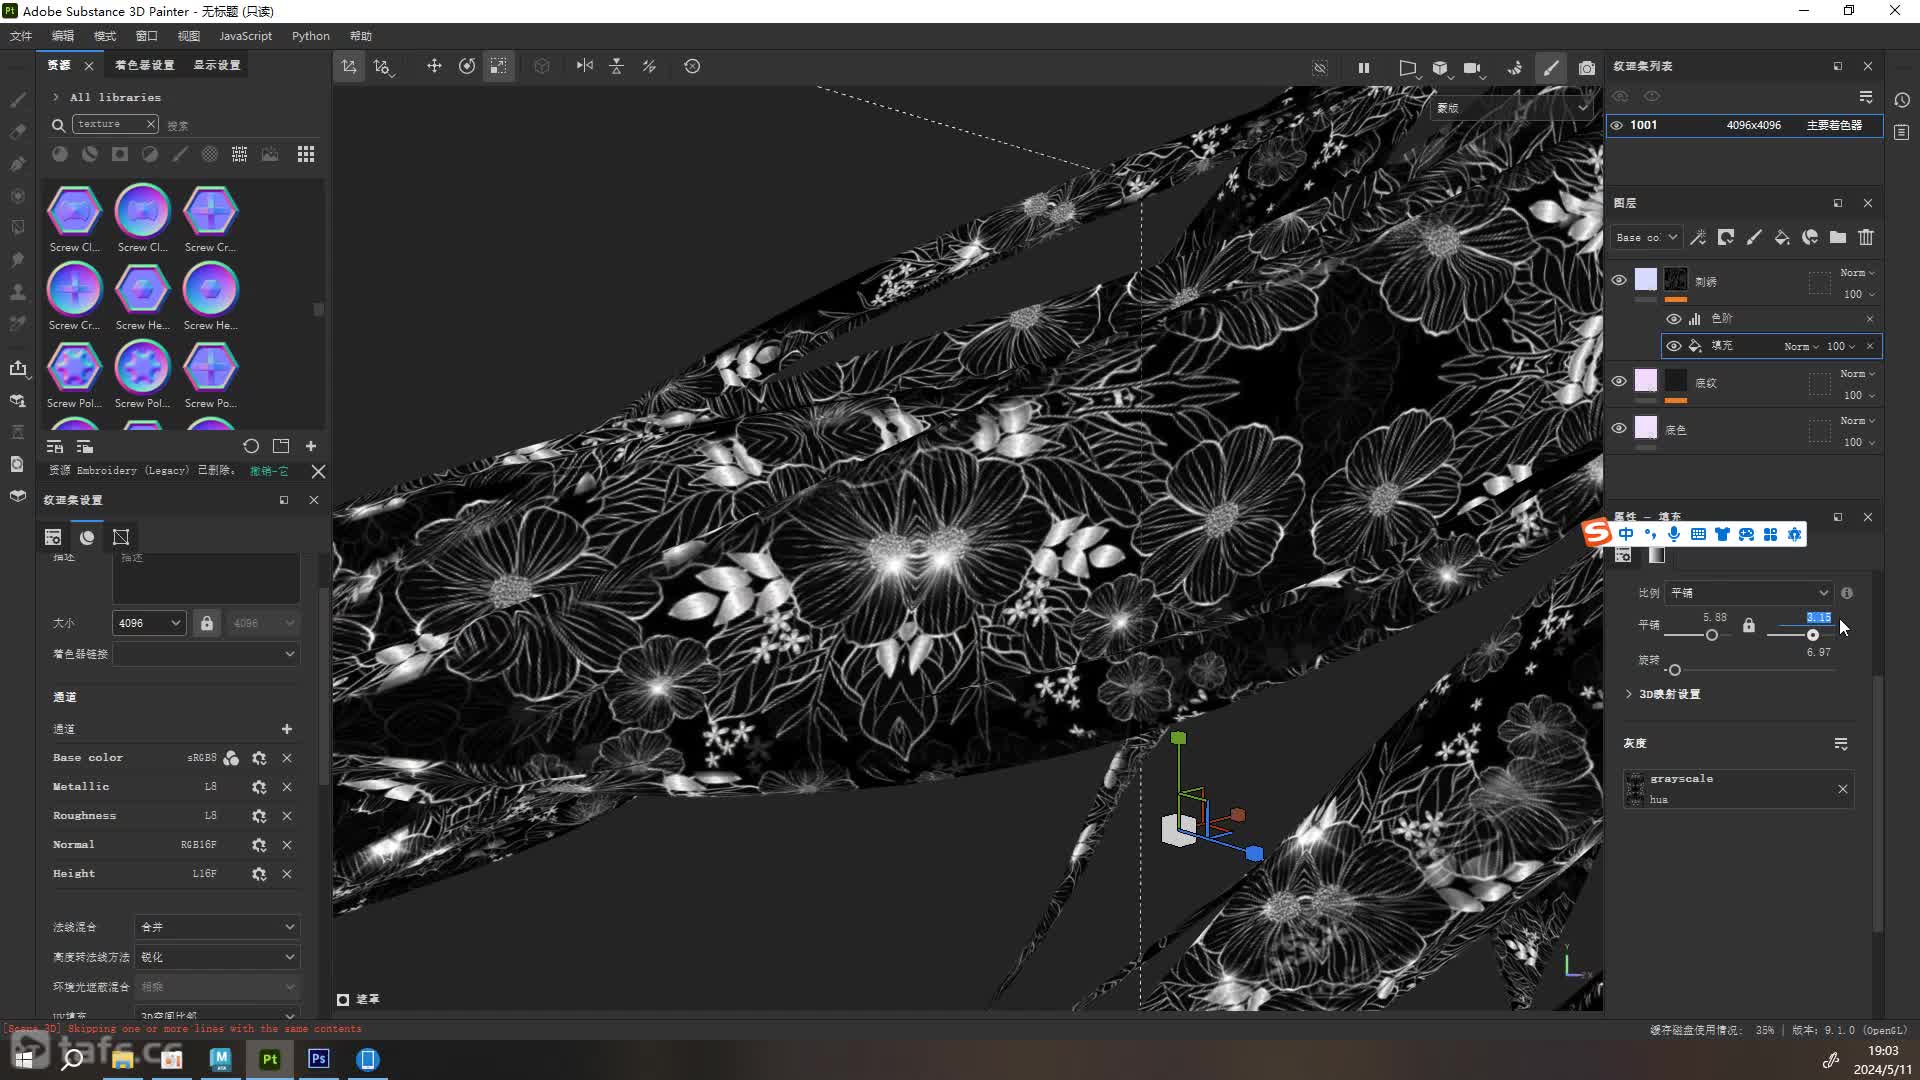The image size is (1920, 1080).
Task: Click the proportional lock between tiling sliders
Action: pos(1749,625)
